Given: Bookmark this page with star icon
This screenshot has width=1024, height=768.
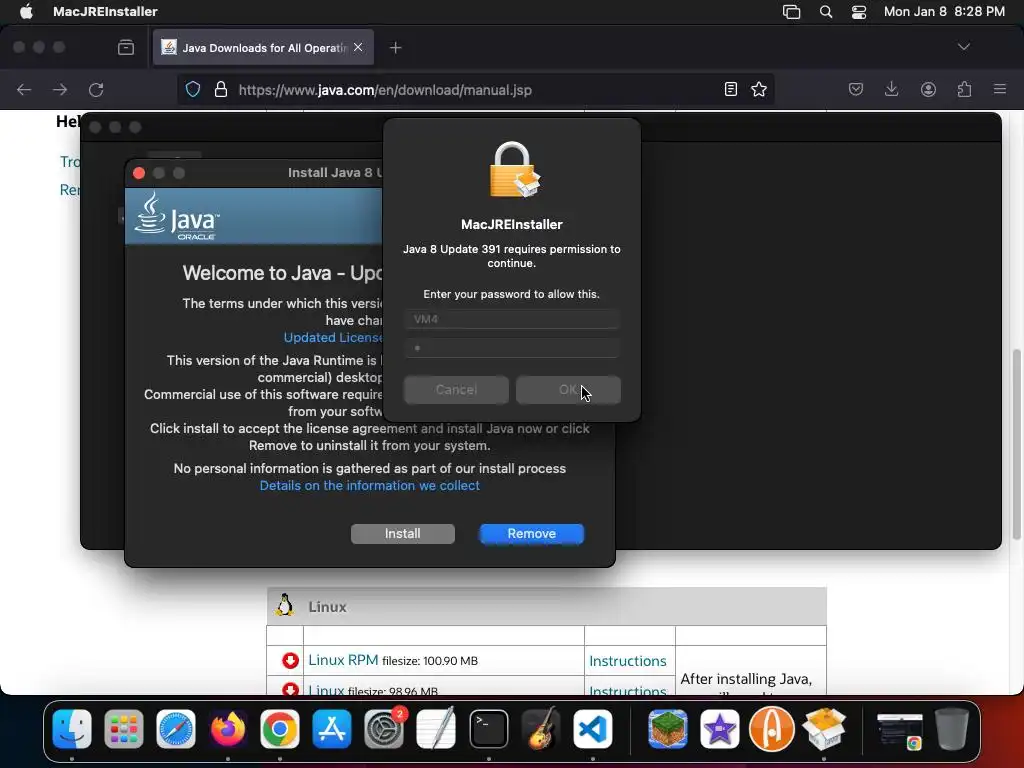Looking at the screenshot, I should (759, 89).
